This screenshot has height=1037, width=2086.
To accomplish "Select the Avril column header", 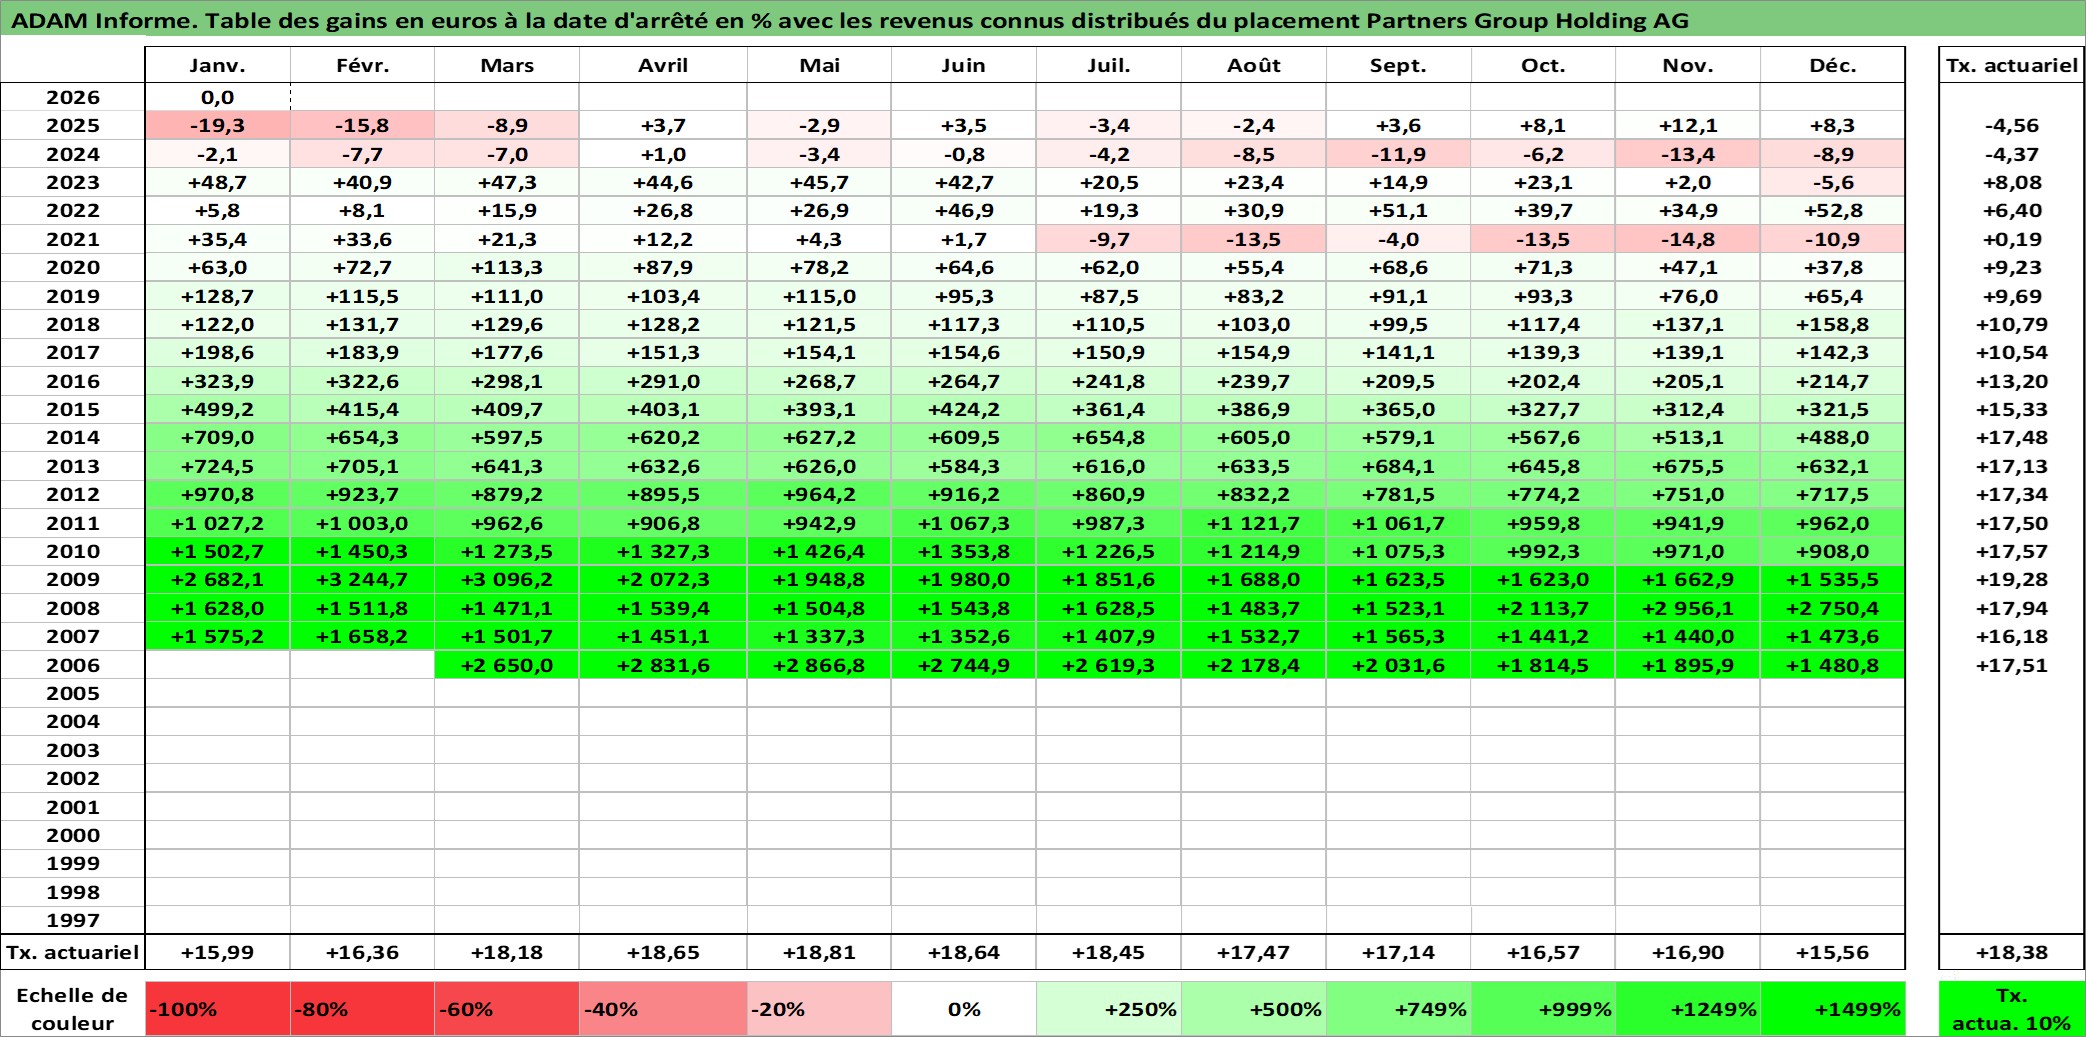I will 663,65.
